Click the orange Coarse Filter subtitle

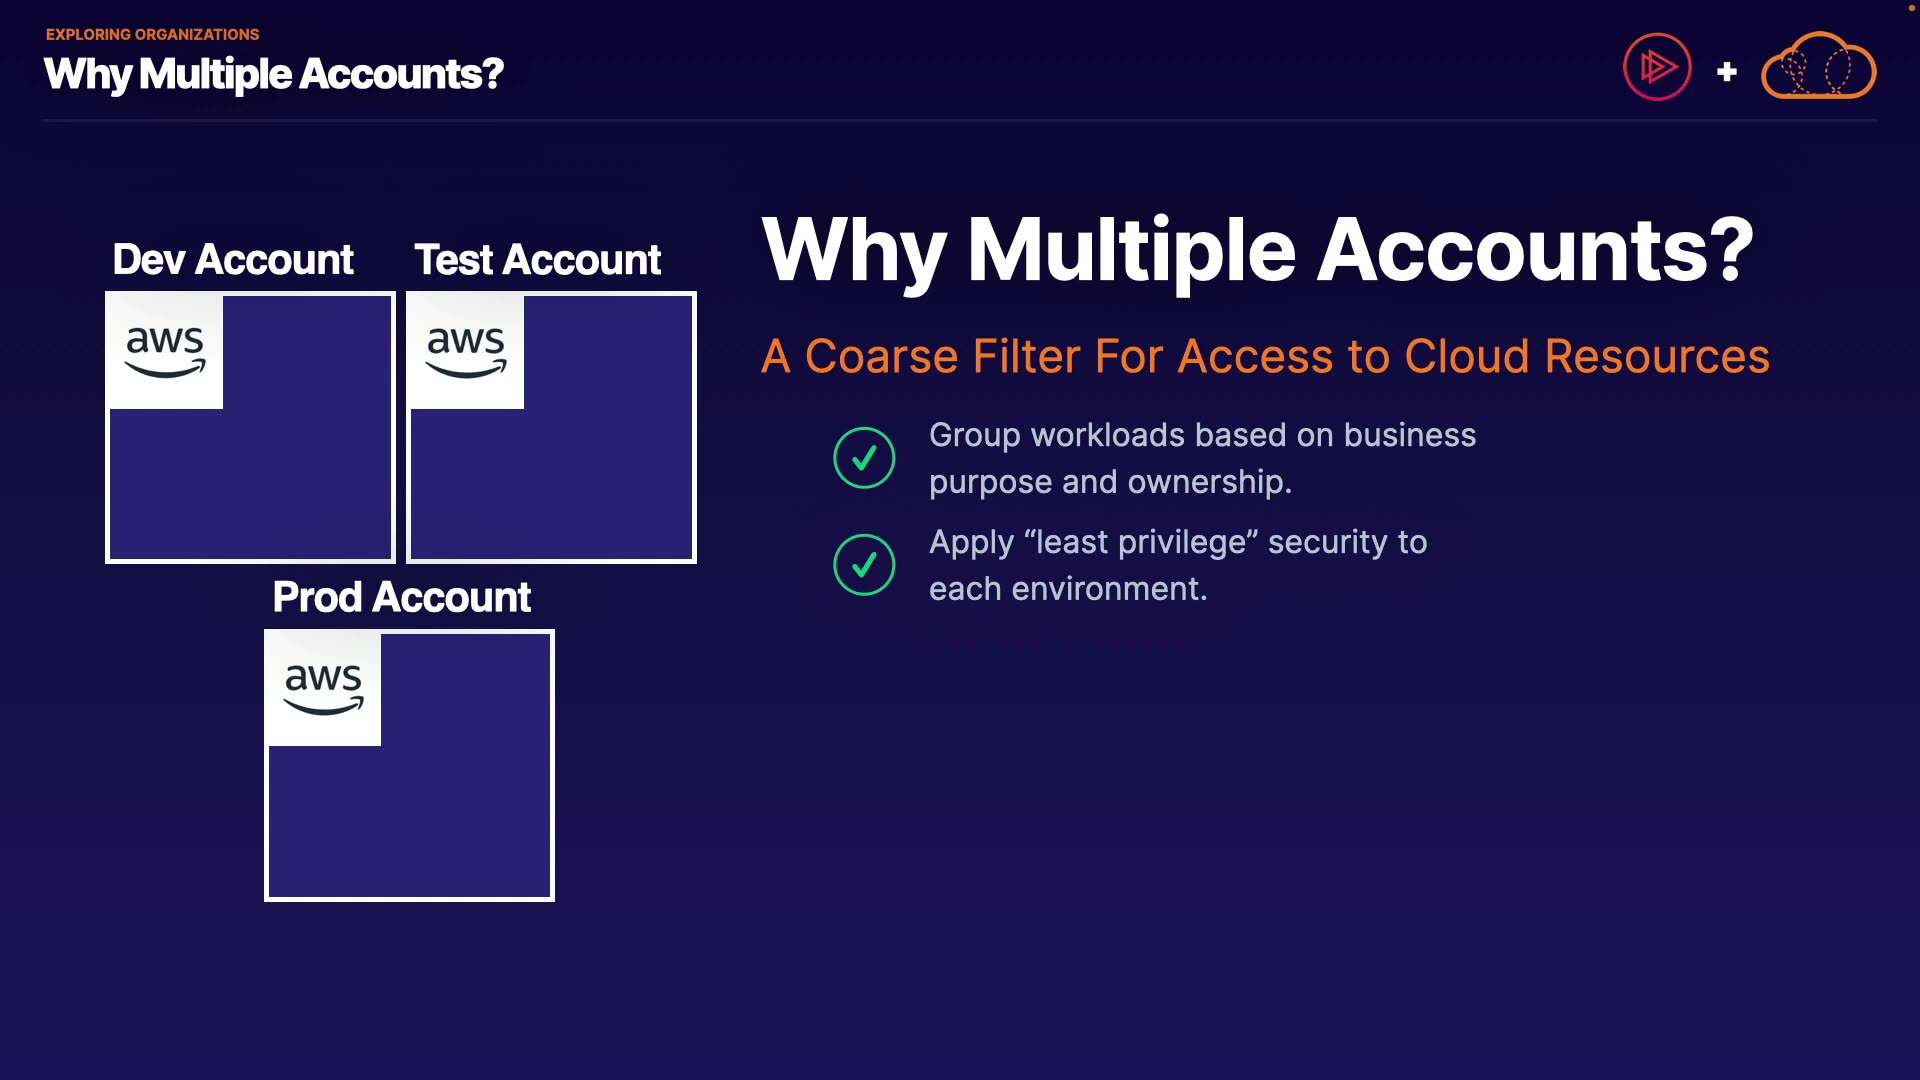(1265, 356)
